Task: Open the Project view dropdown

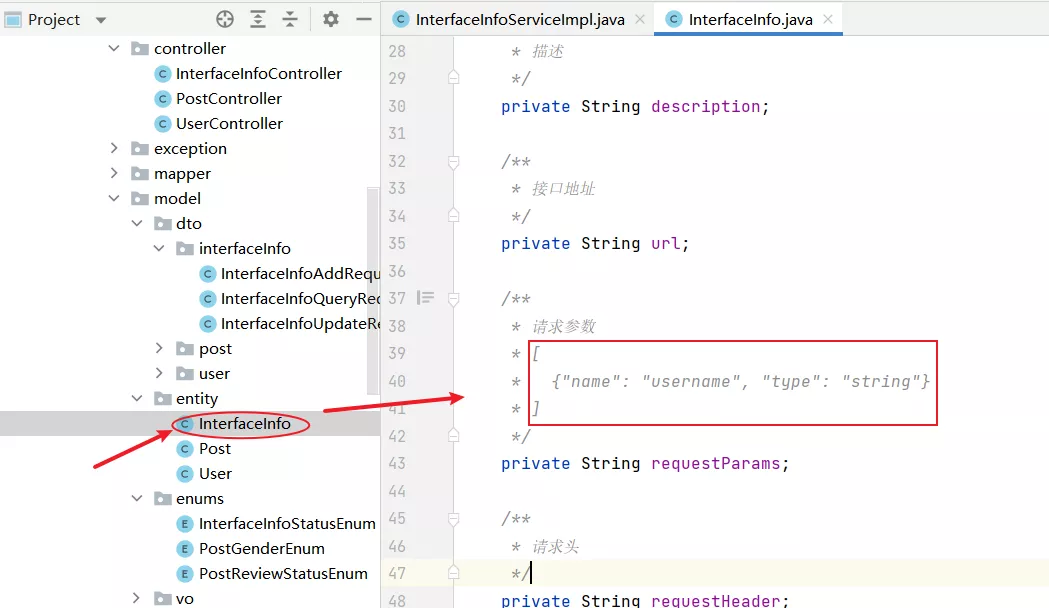Action: (x=101, y=20)
